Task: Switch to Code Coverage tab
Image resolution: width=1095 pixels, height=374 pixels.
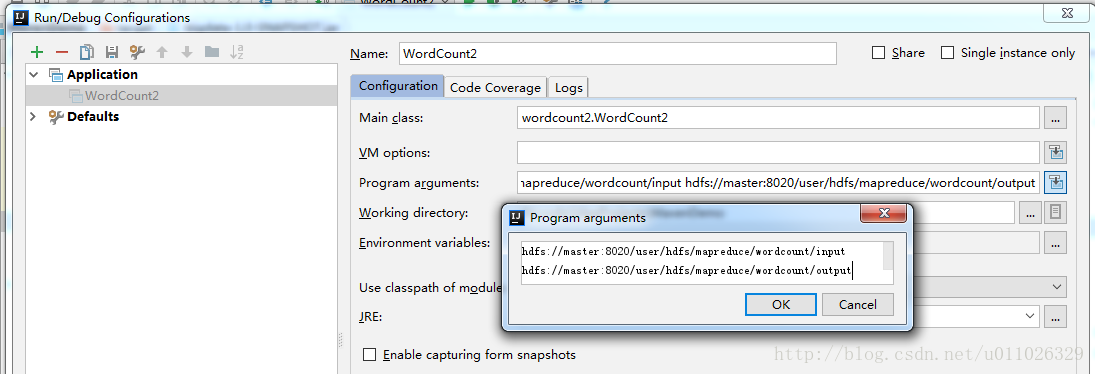Action: point(495,87)
